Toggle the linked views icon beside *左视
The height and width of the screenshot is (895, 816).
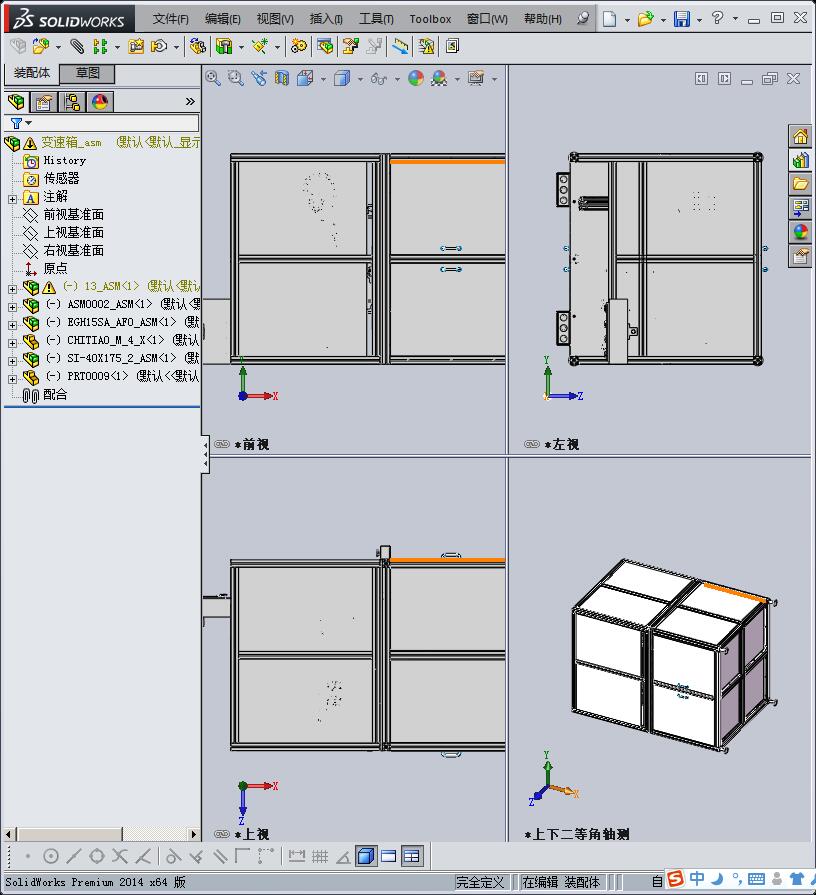click(x=532, y=444)
